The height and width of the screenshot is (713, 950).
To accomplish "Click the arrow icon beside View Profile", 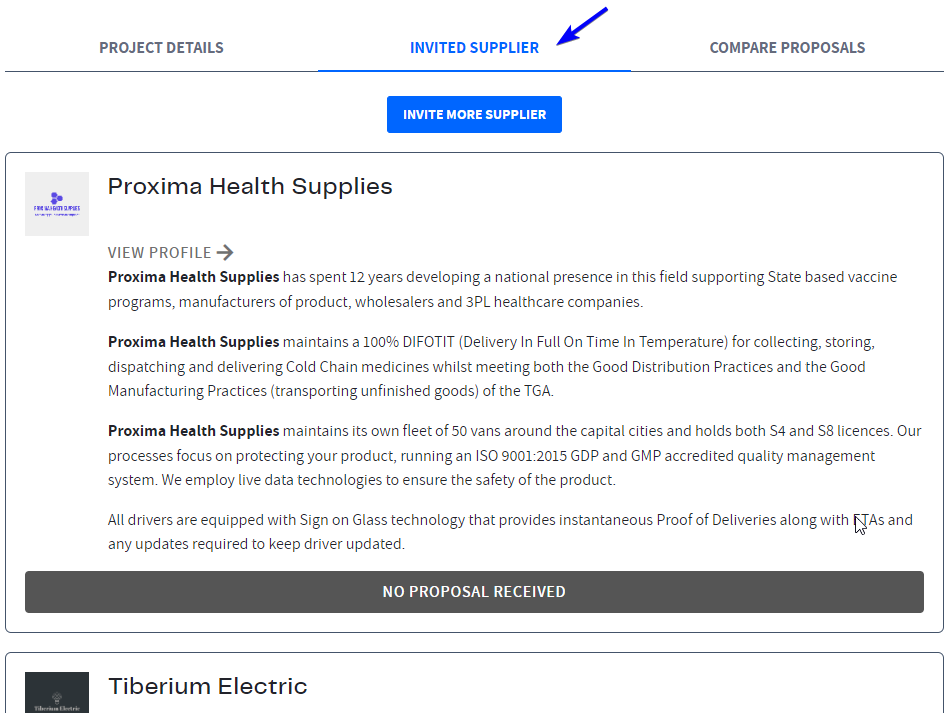I will (x=225, y=253).
